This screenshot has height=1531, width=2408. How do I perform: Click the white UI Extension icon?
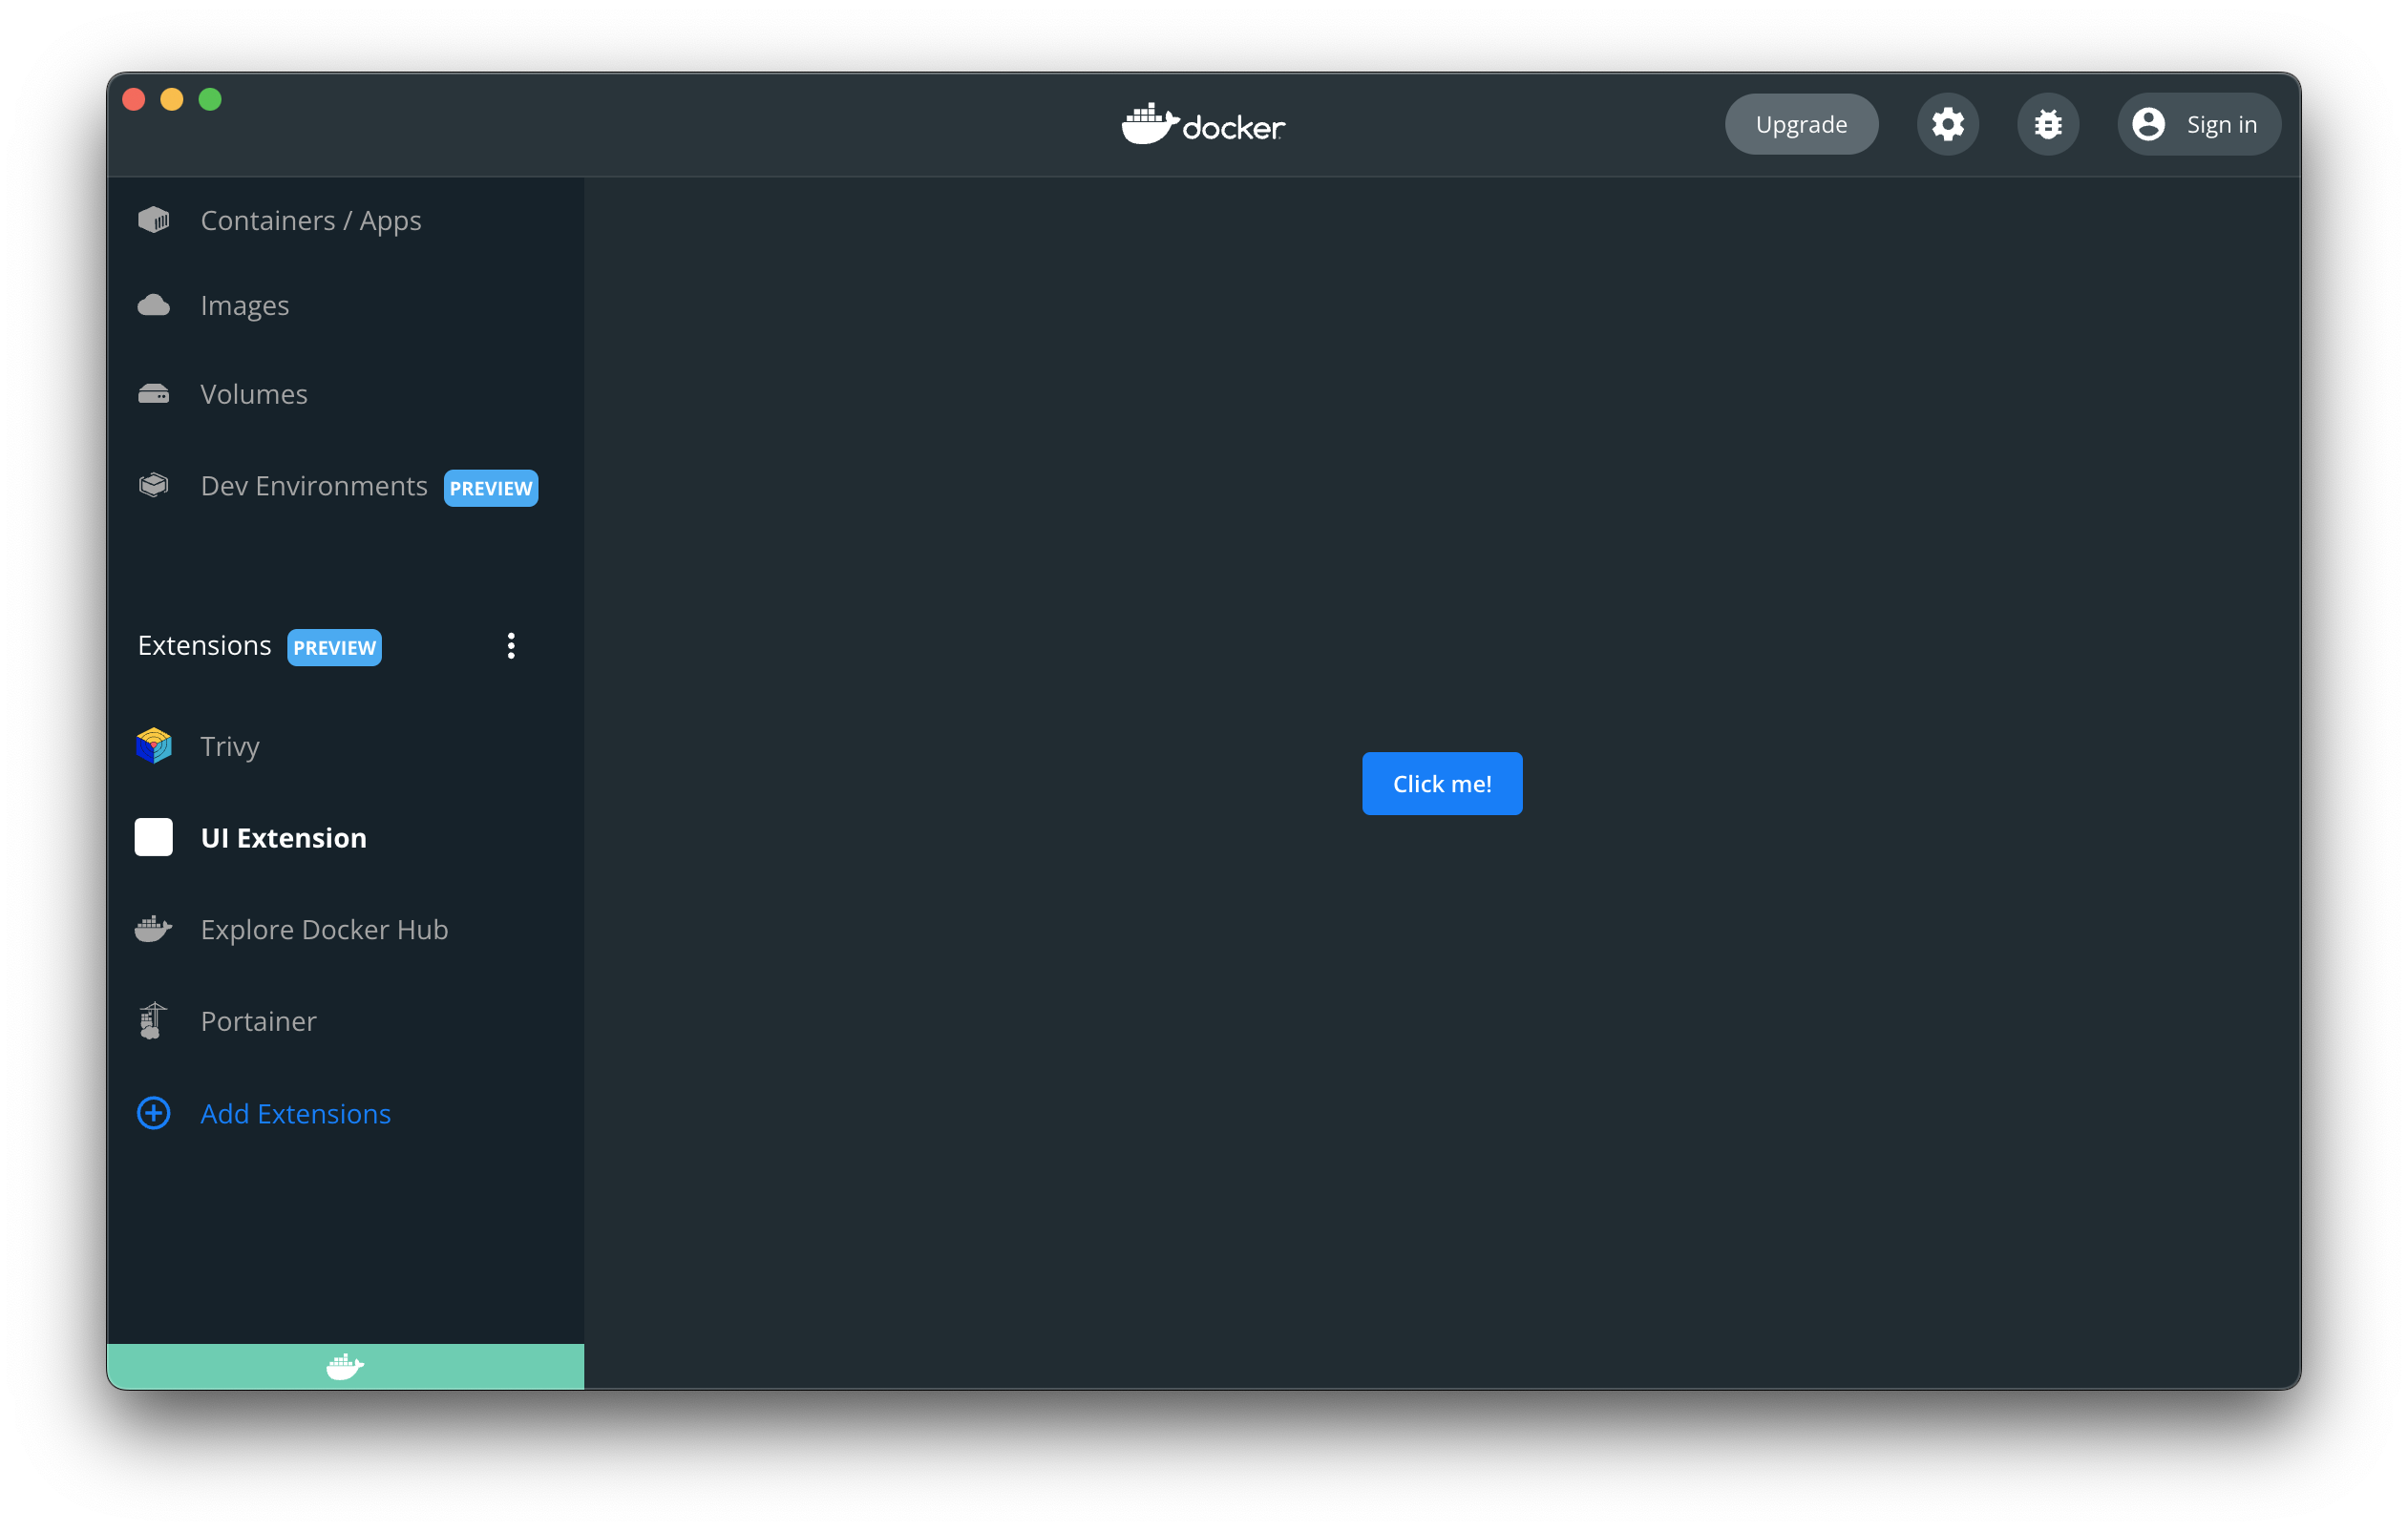(153, 837)
